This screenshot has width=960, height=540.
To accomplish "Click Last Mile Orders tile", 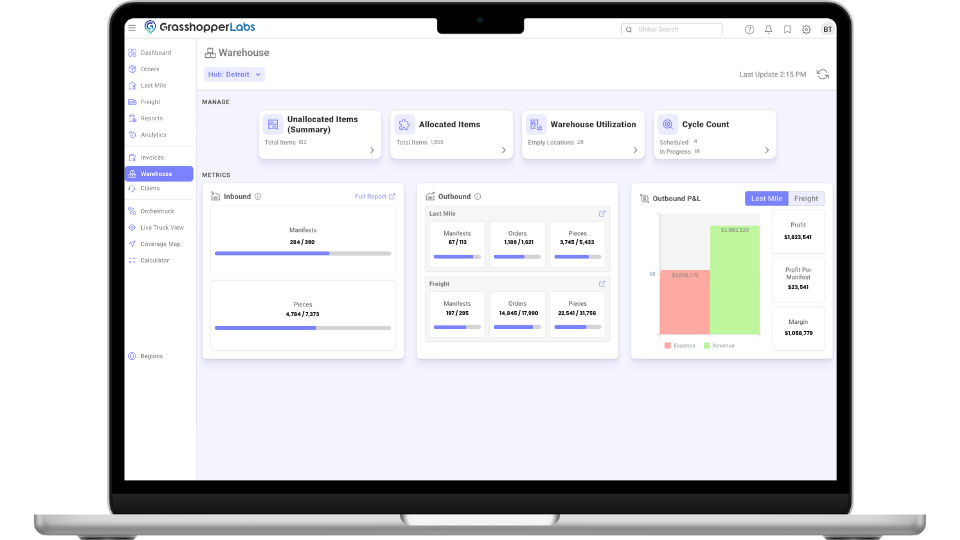I will (517, 244).
